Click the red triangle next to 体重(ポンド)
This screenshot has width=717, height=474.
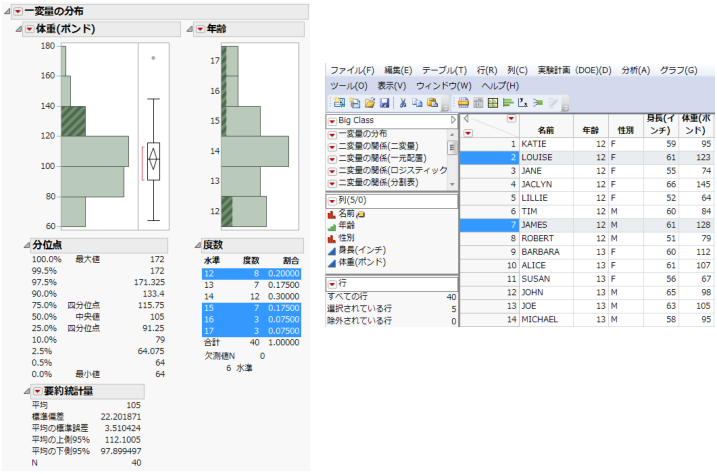[x=29, y=29]
